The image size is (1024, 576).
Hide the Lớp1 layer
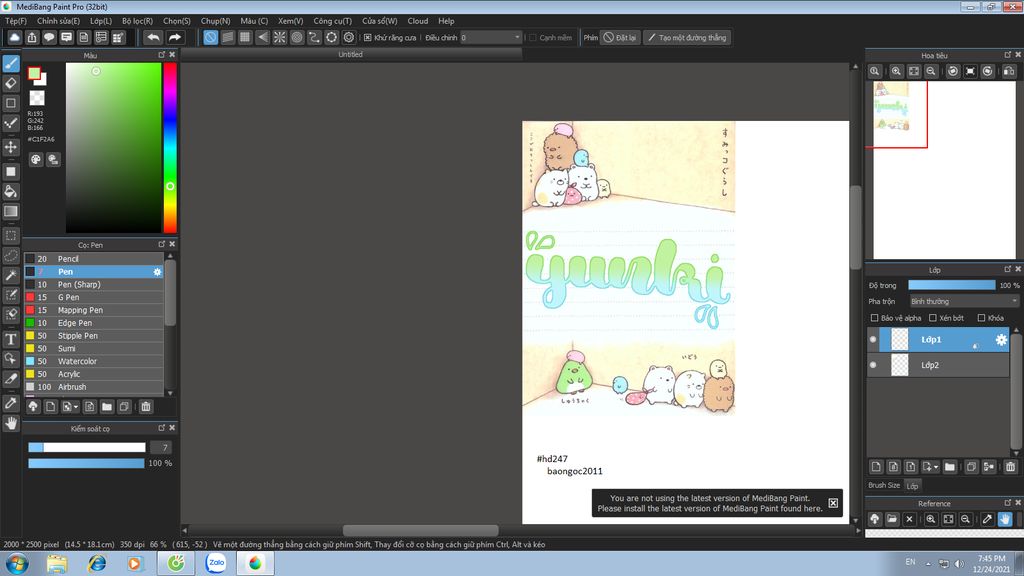[x=873, y=340]
